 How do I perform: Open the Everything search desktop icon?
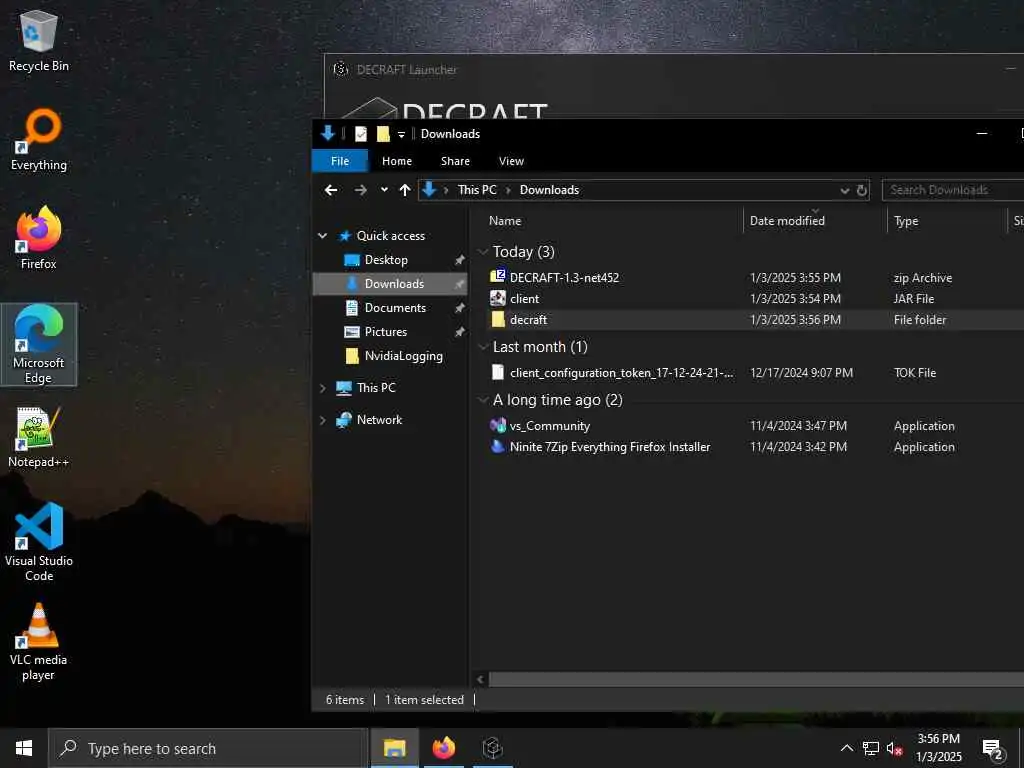coord(39,140)
